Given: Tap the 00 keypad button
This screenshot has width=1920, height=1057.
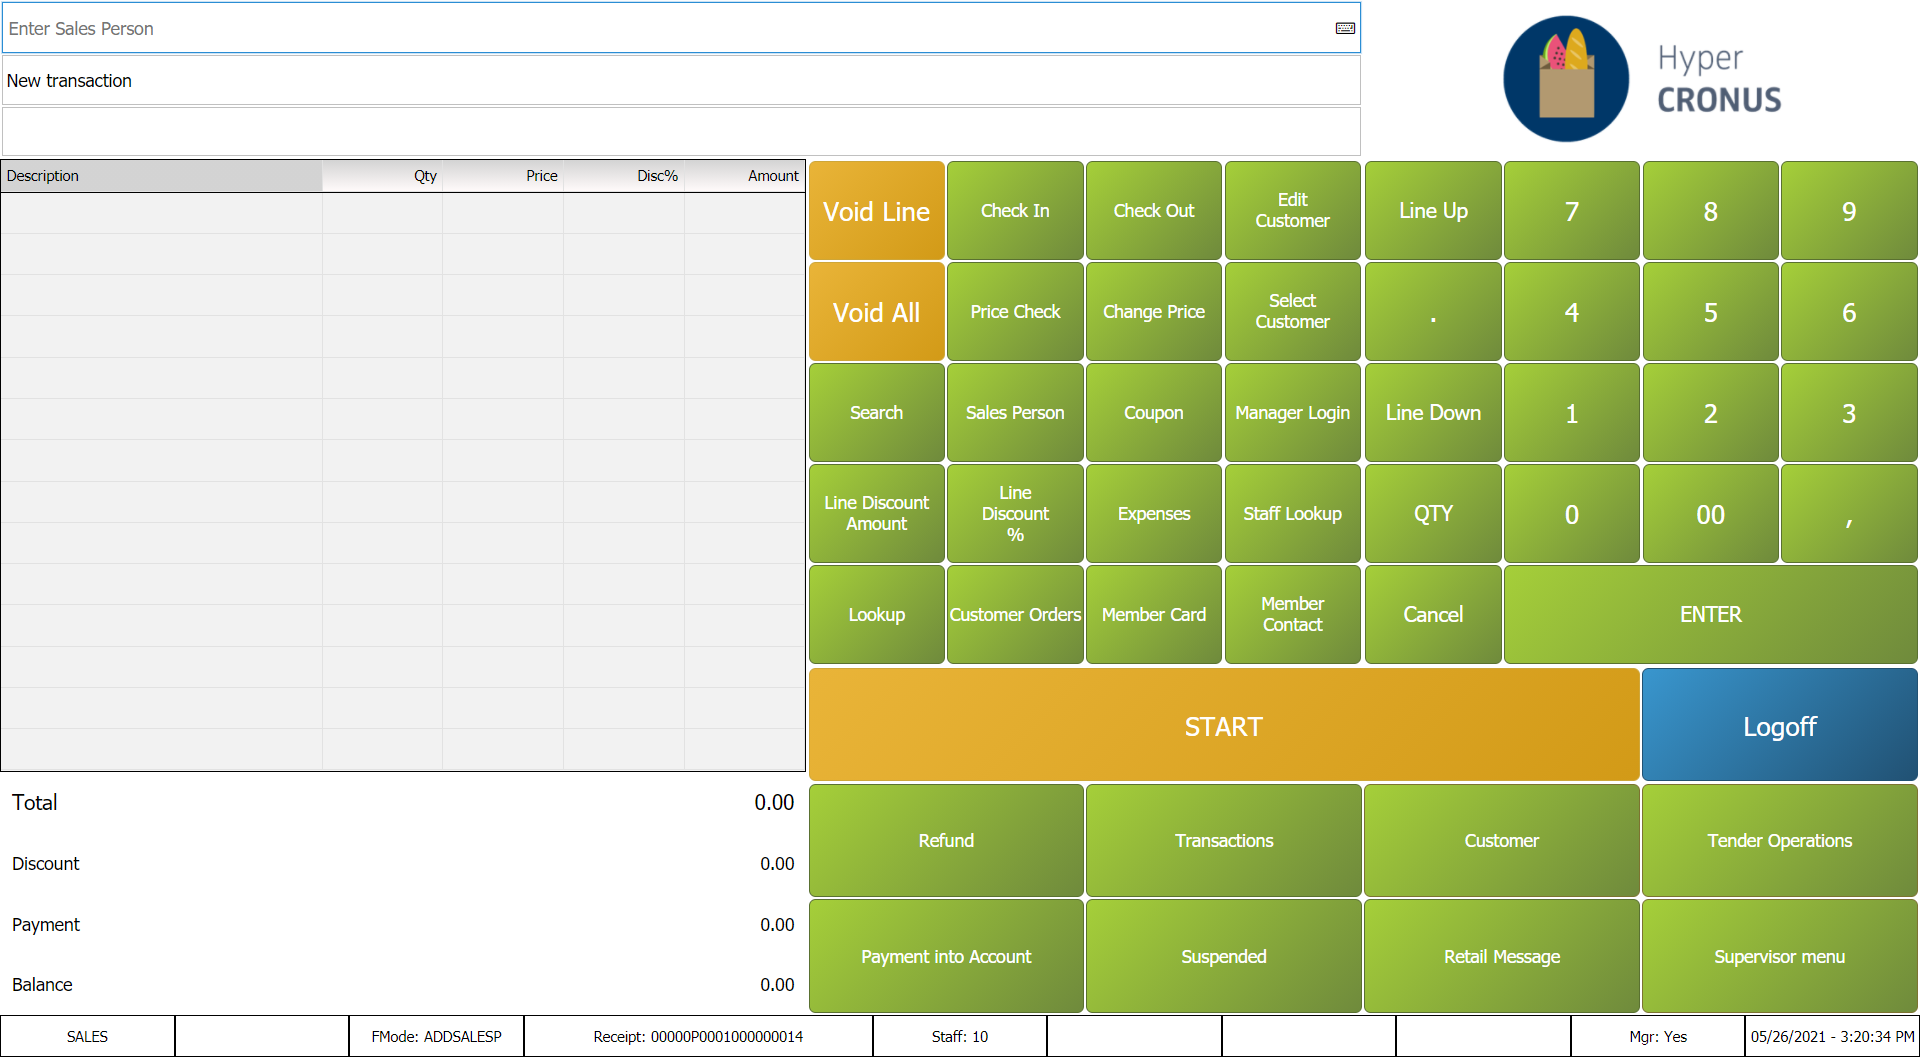Looking at the screenshot, I should [1710, 514].
